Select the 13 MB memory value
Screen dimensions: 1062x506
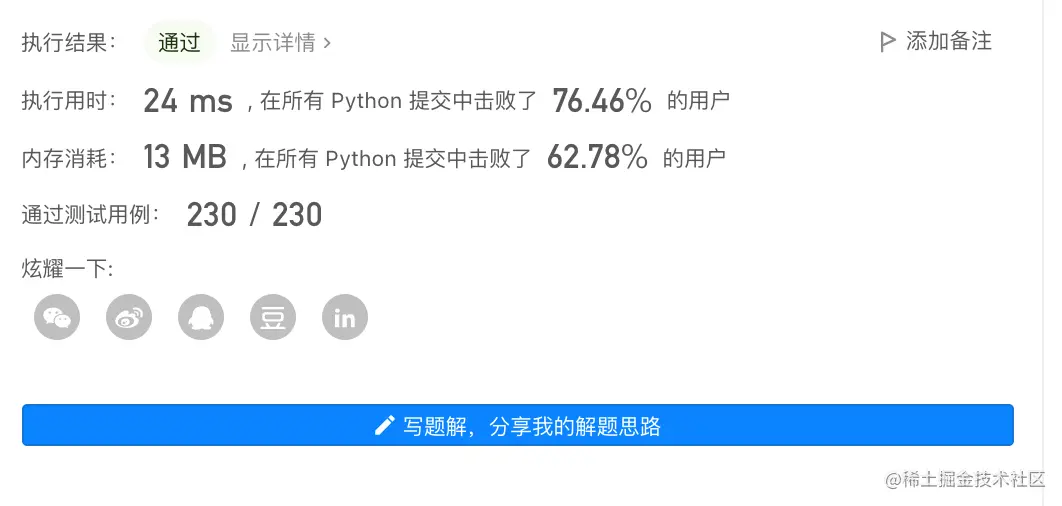pos(185,157)
